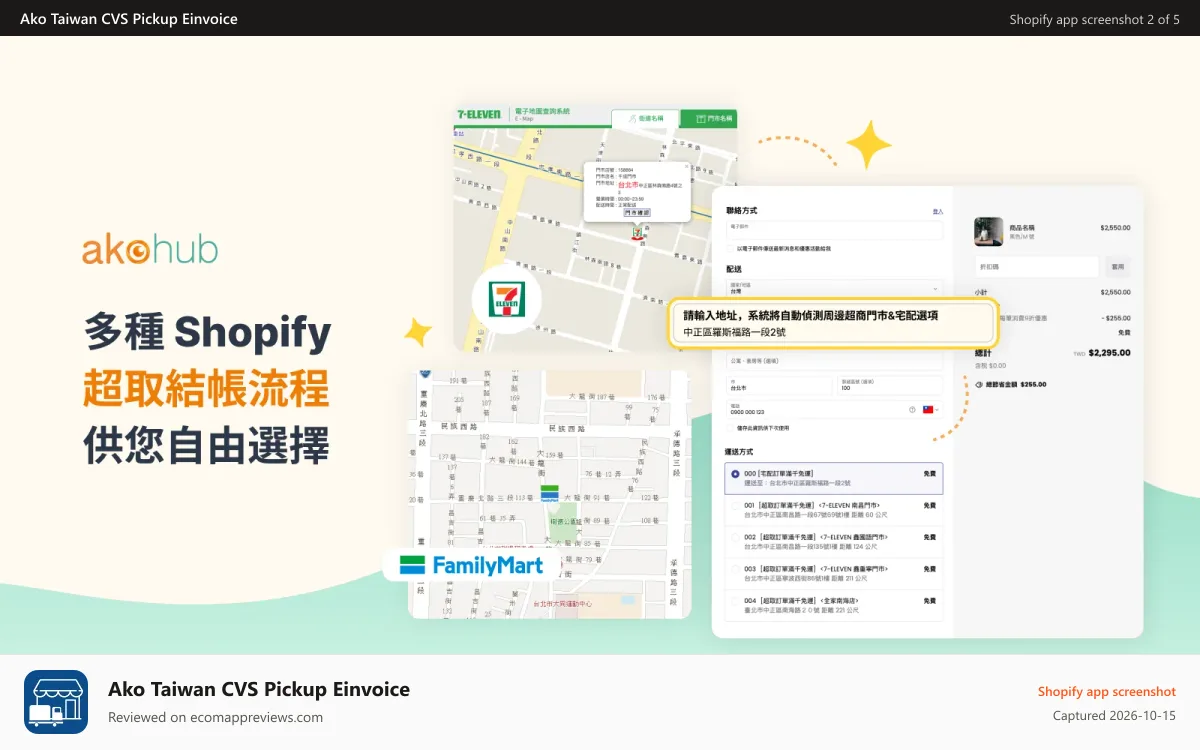Close the 7-ELEVEN store info popup
Screen dimensions: 1200x750
pos(684,166)
